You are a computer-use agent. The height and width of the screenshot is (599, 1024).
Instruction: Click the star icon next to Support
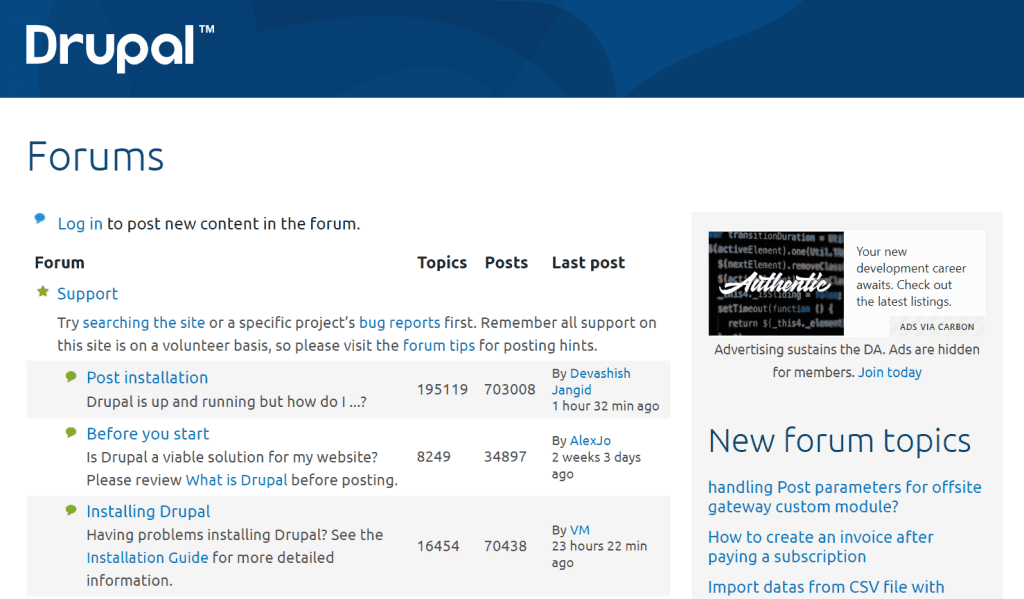click(43, 291)
